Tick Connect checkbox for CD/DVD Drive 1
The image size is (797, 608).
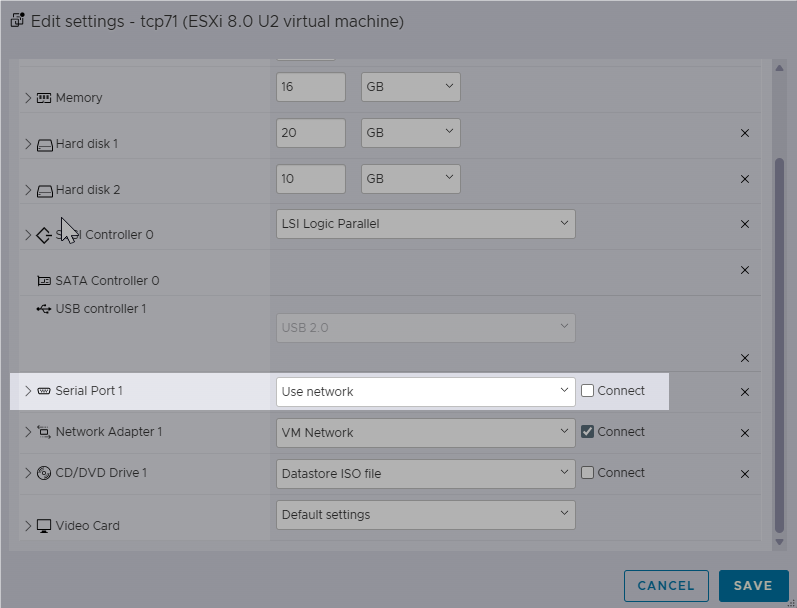pos(587,472)
